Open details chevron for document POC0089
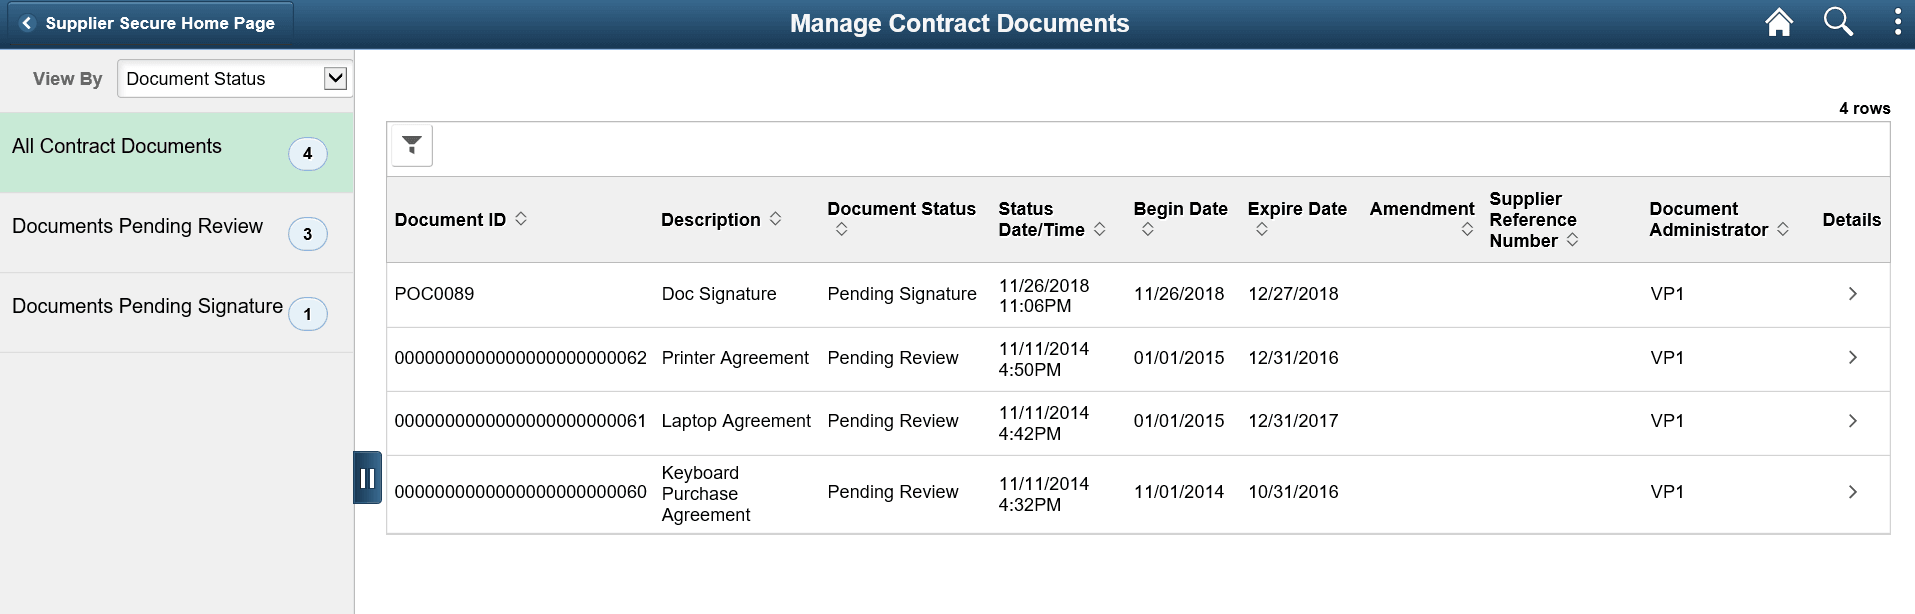 click(x=1852, y=293)
